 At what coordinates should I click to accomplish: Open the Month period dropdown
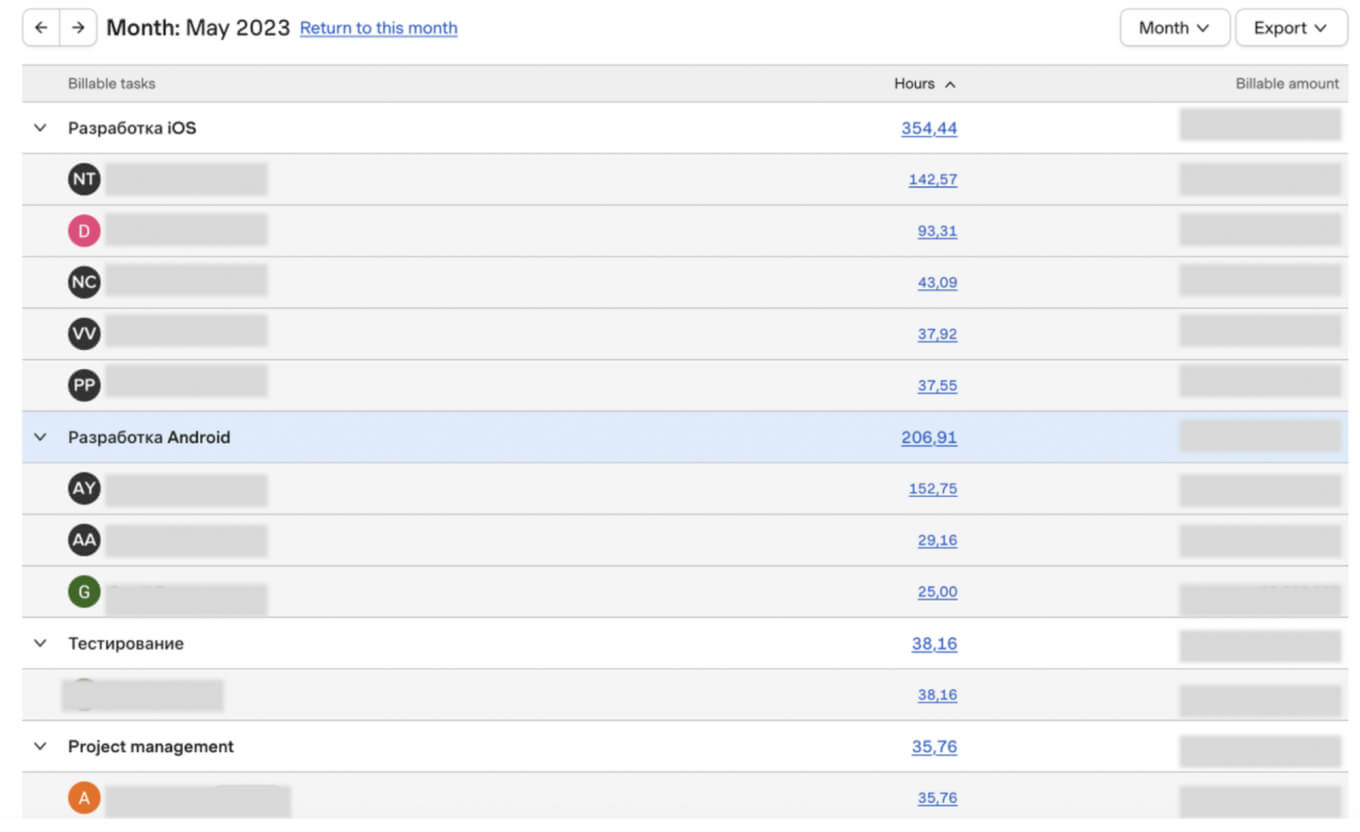tap(1174, 28)
